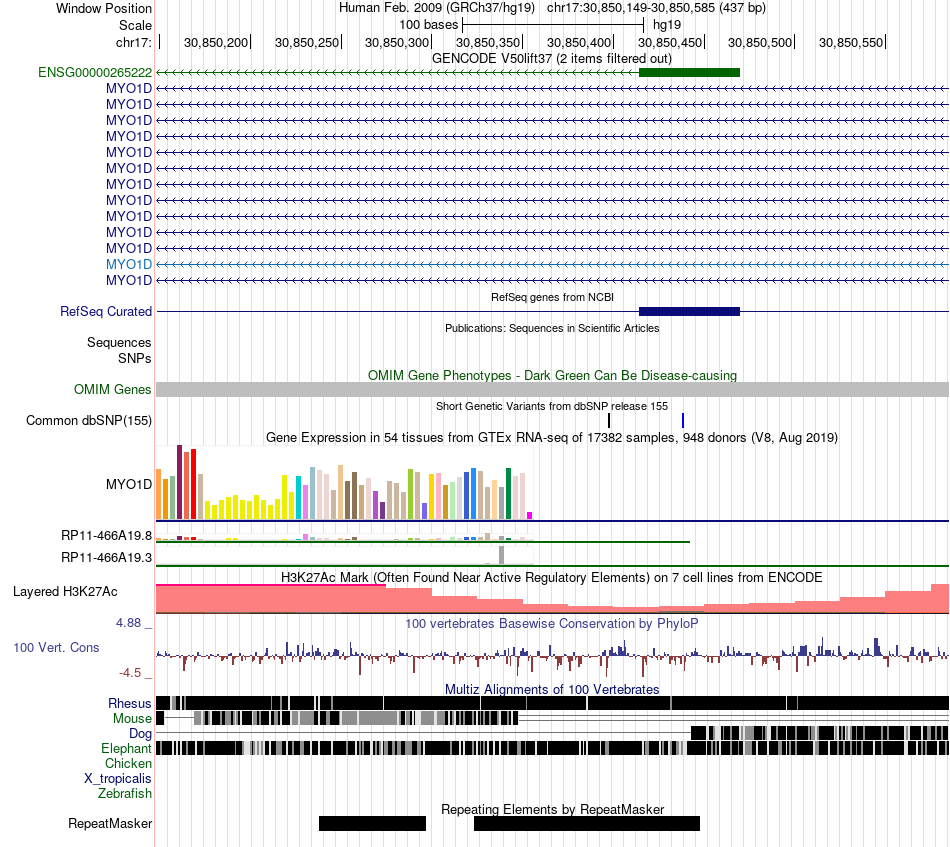Open Repeating Elements by RepeatMasker title
Screen dimensions: 950x847
point(552,809)
